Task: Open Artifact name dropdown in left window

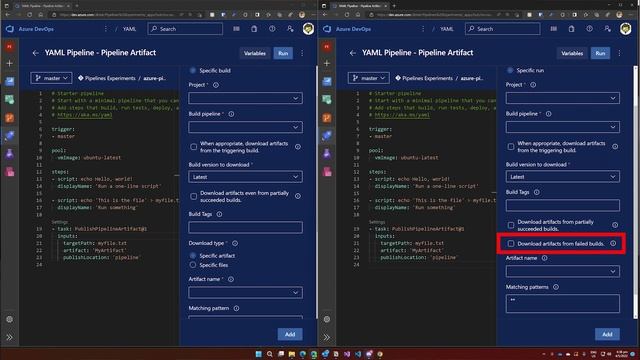Action: pos(245,292)
